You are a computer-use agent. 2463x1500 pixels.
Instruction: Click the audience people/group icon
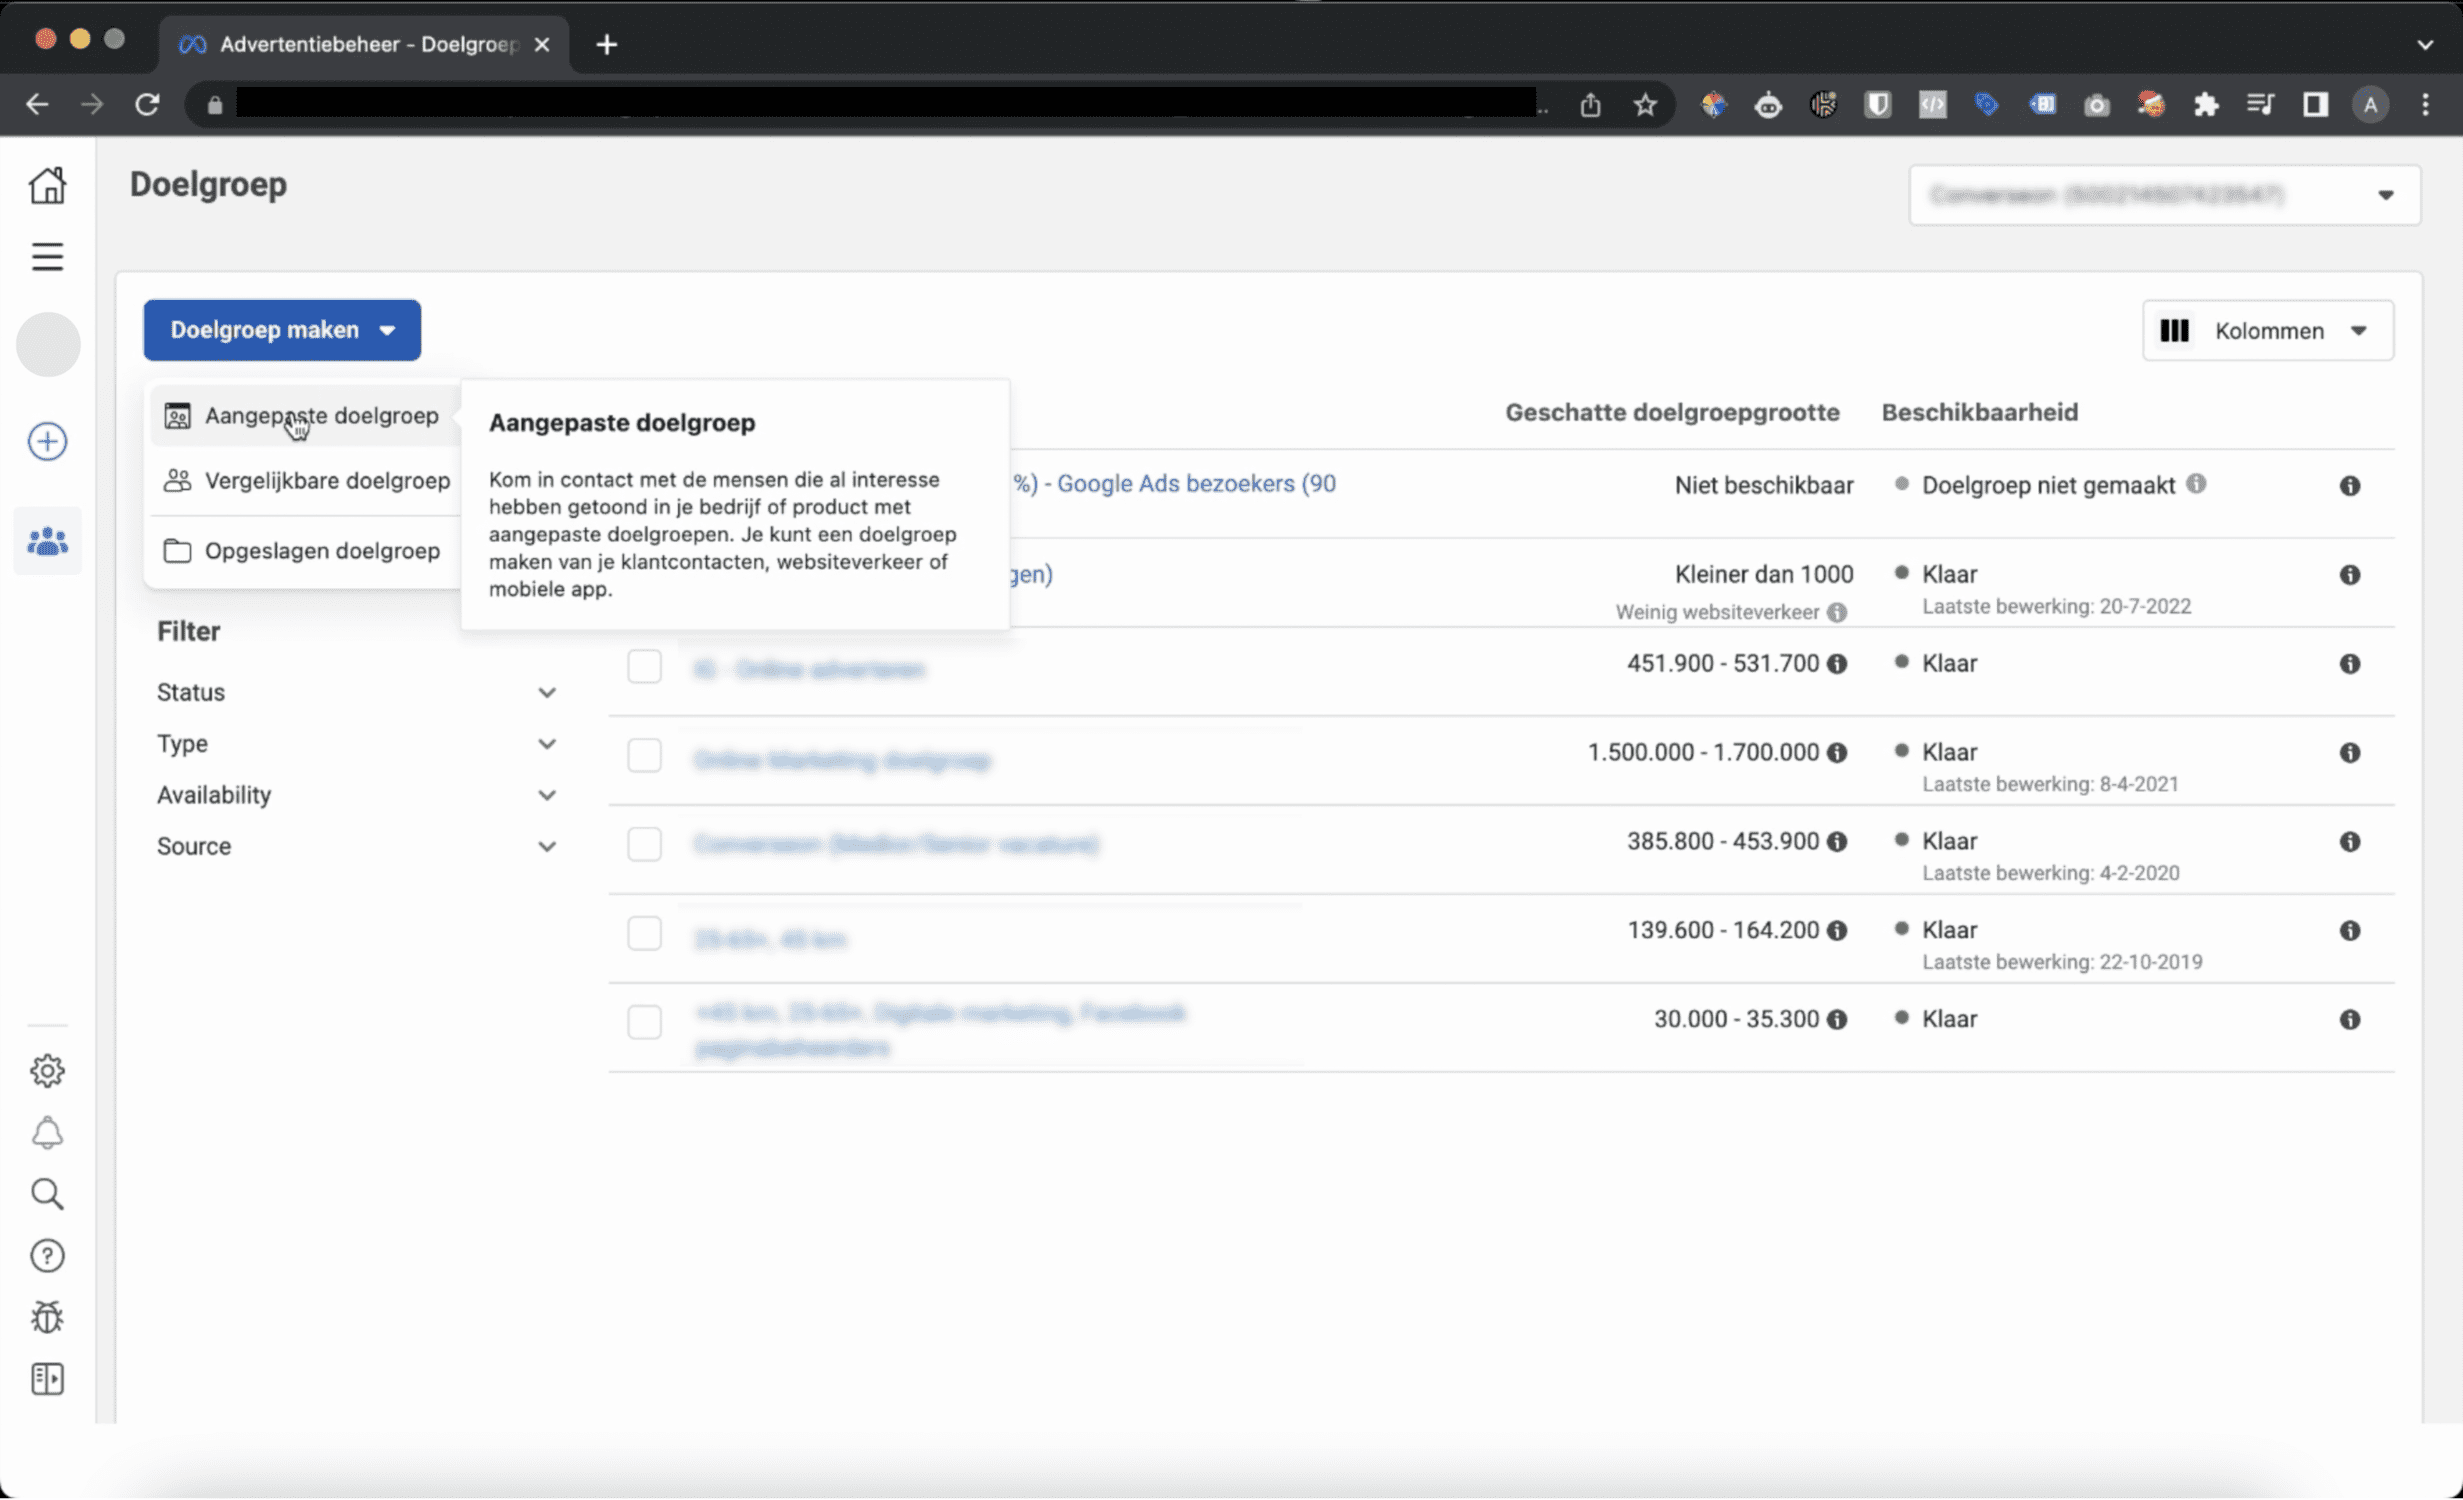point(48,542)
